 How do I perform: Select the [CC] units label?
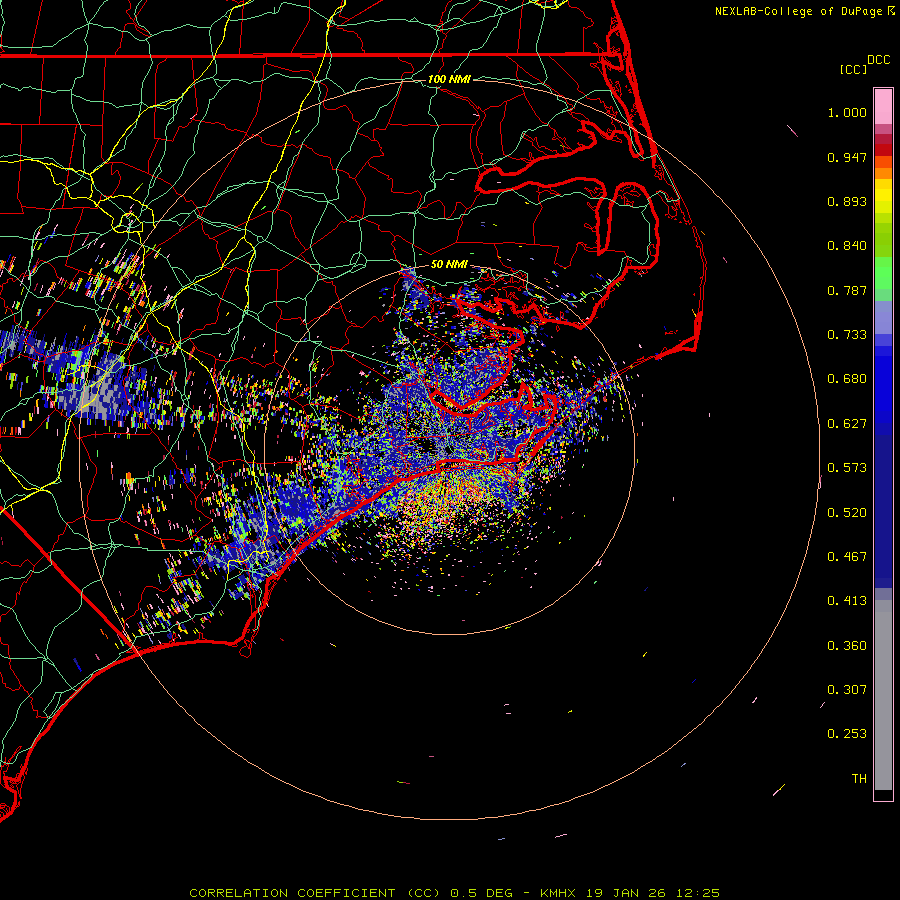pyautogui.click(x=853, y=69)
